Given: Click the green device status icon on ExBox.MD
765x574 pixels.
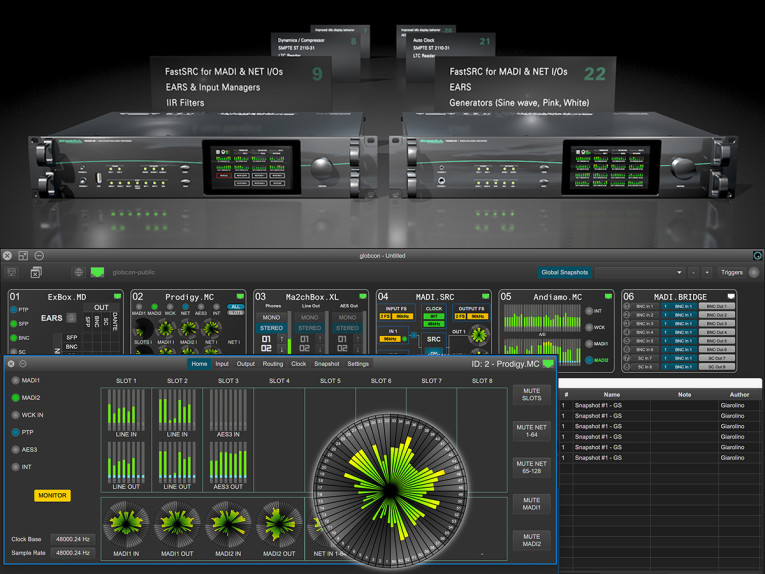Looking at the screenshot, I should tap(117, 297).
